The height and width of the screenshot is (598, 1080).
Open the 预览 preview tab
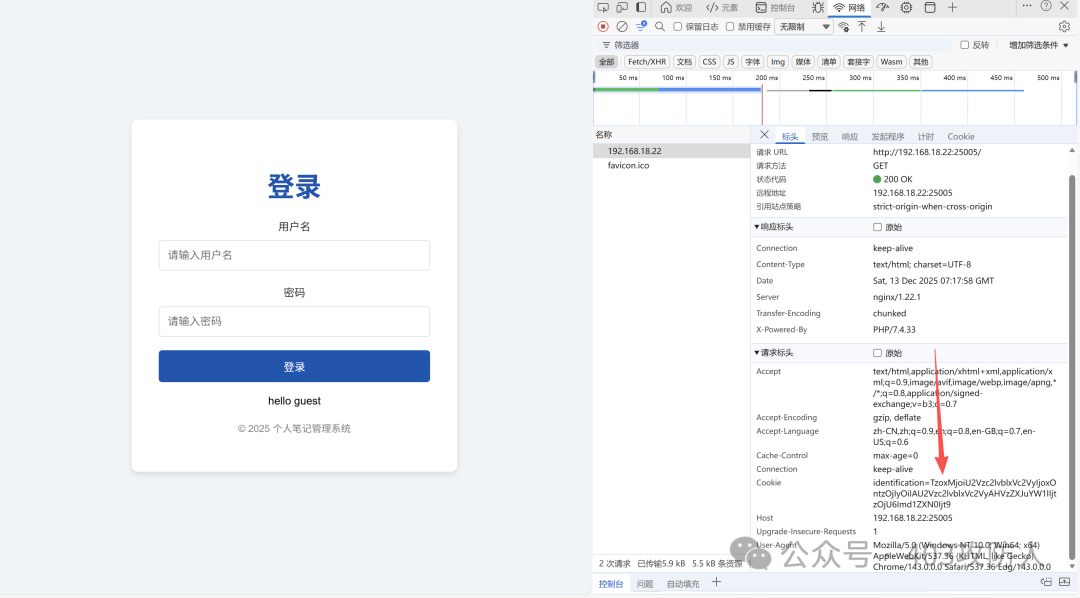tap(820, 136)
